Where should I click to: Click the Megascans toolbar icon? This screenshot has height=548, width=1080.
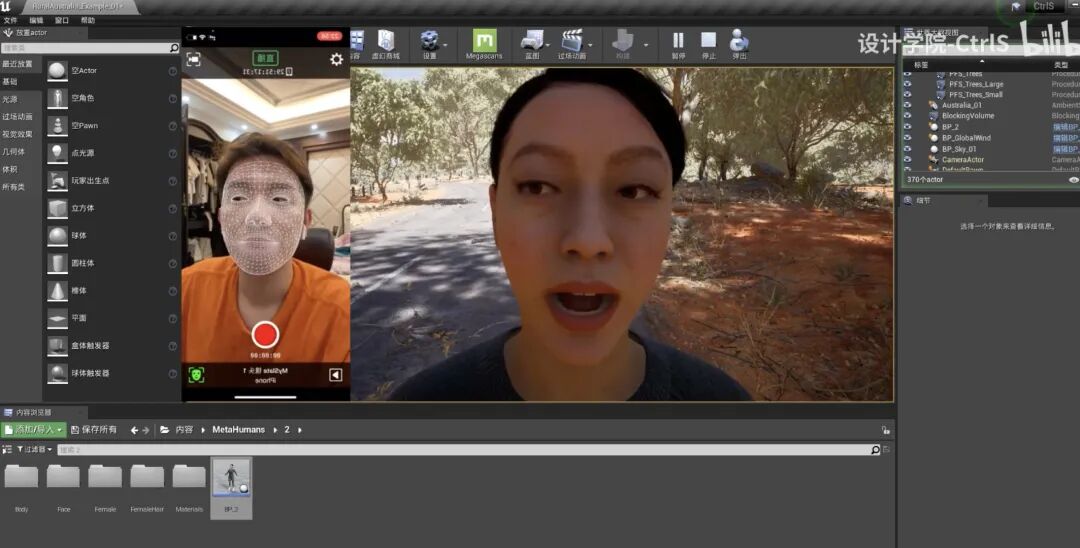[x=484, y=43]
